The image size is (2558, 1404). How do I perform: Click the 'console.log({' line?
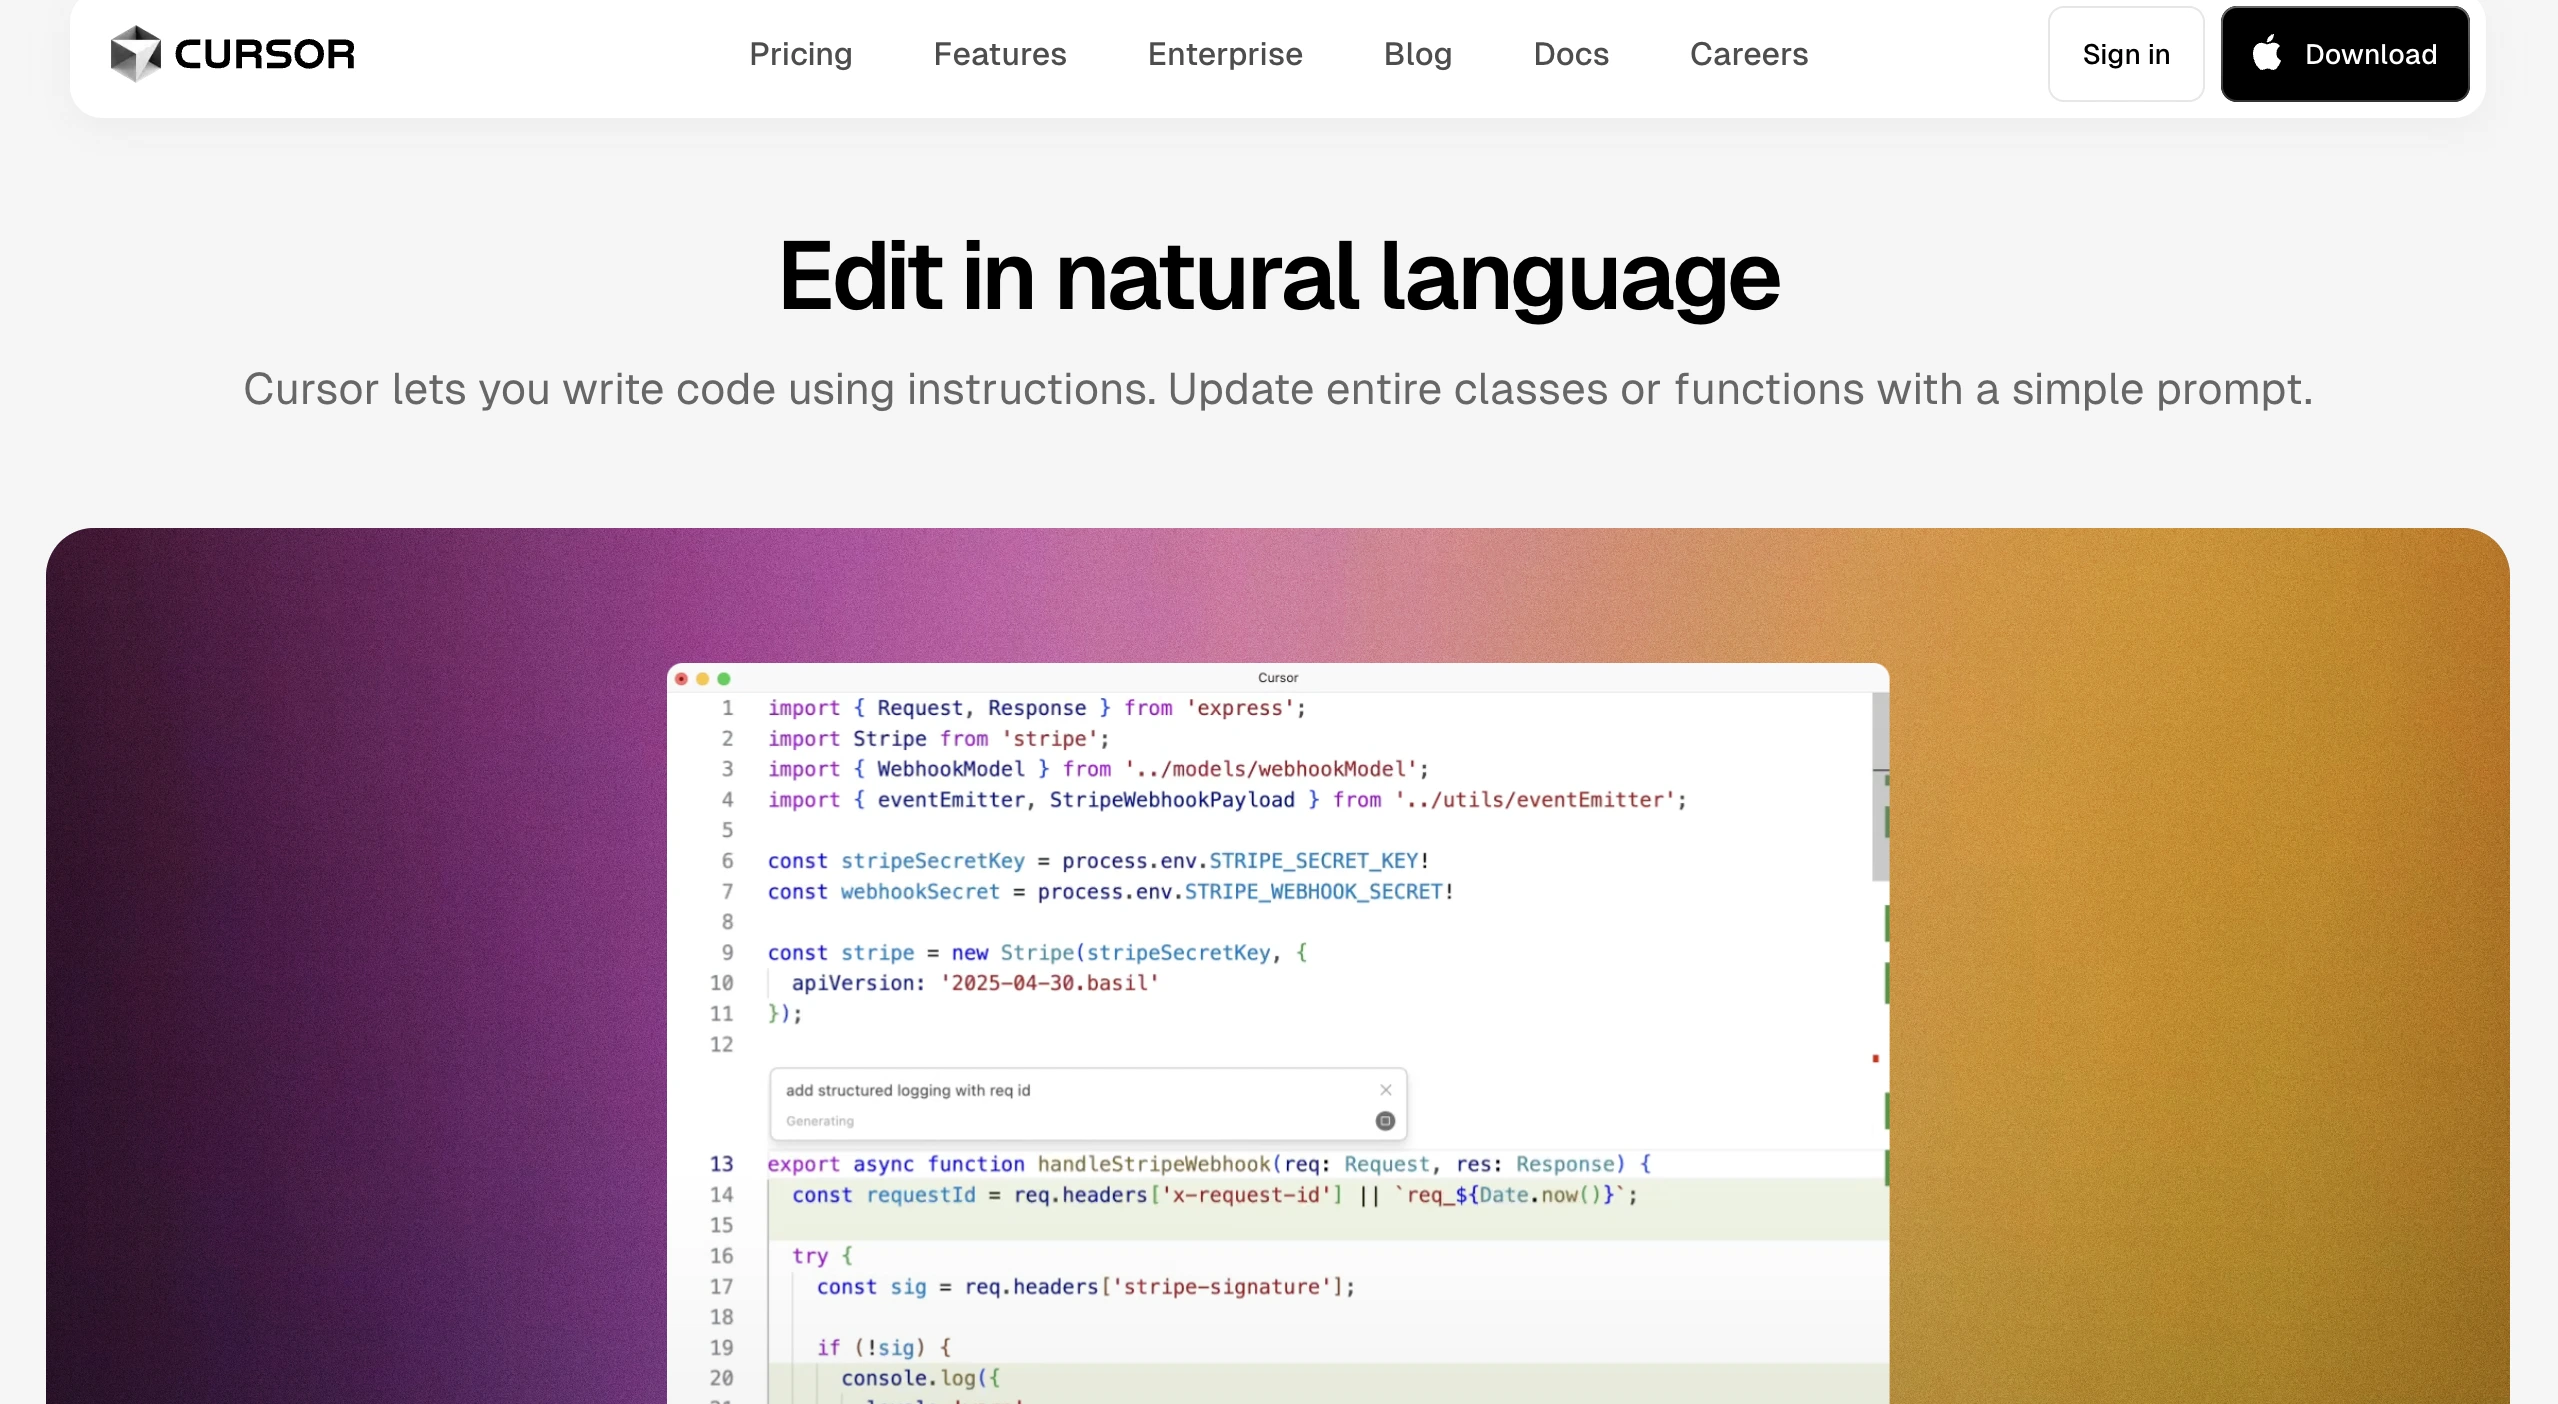coord(921,1378)
